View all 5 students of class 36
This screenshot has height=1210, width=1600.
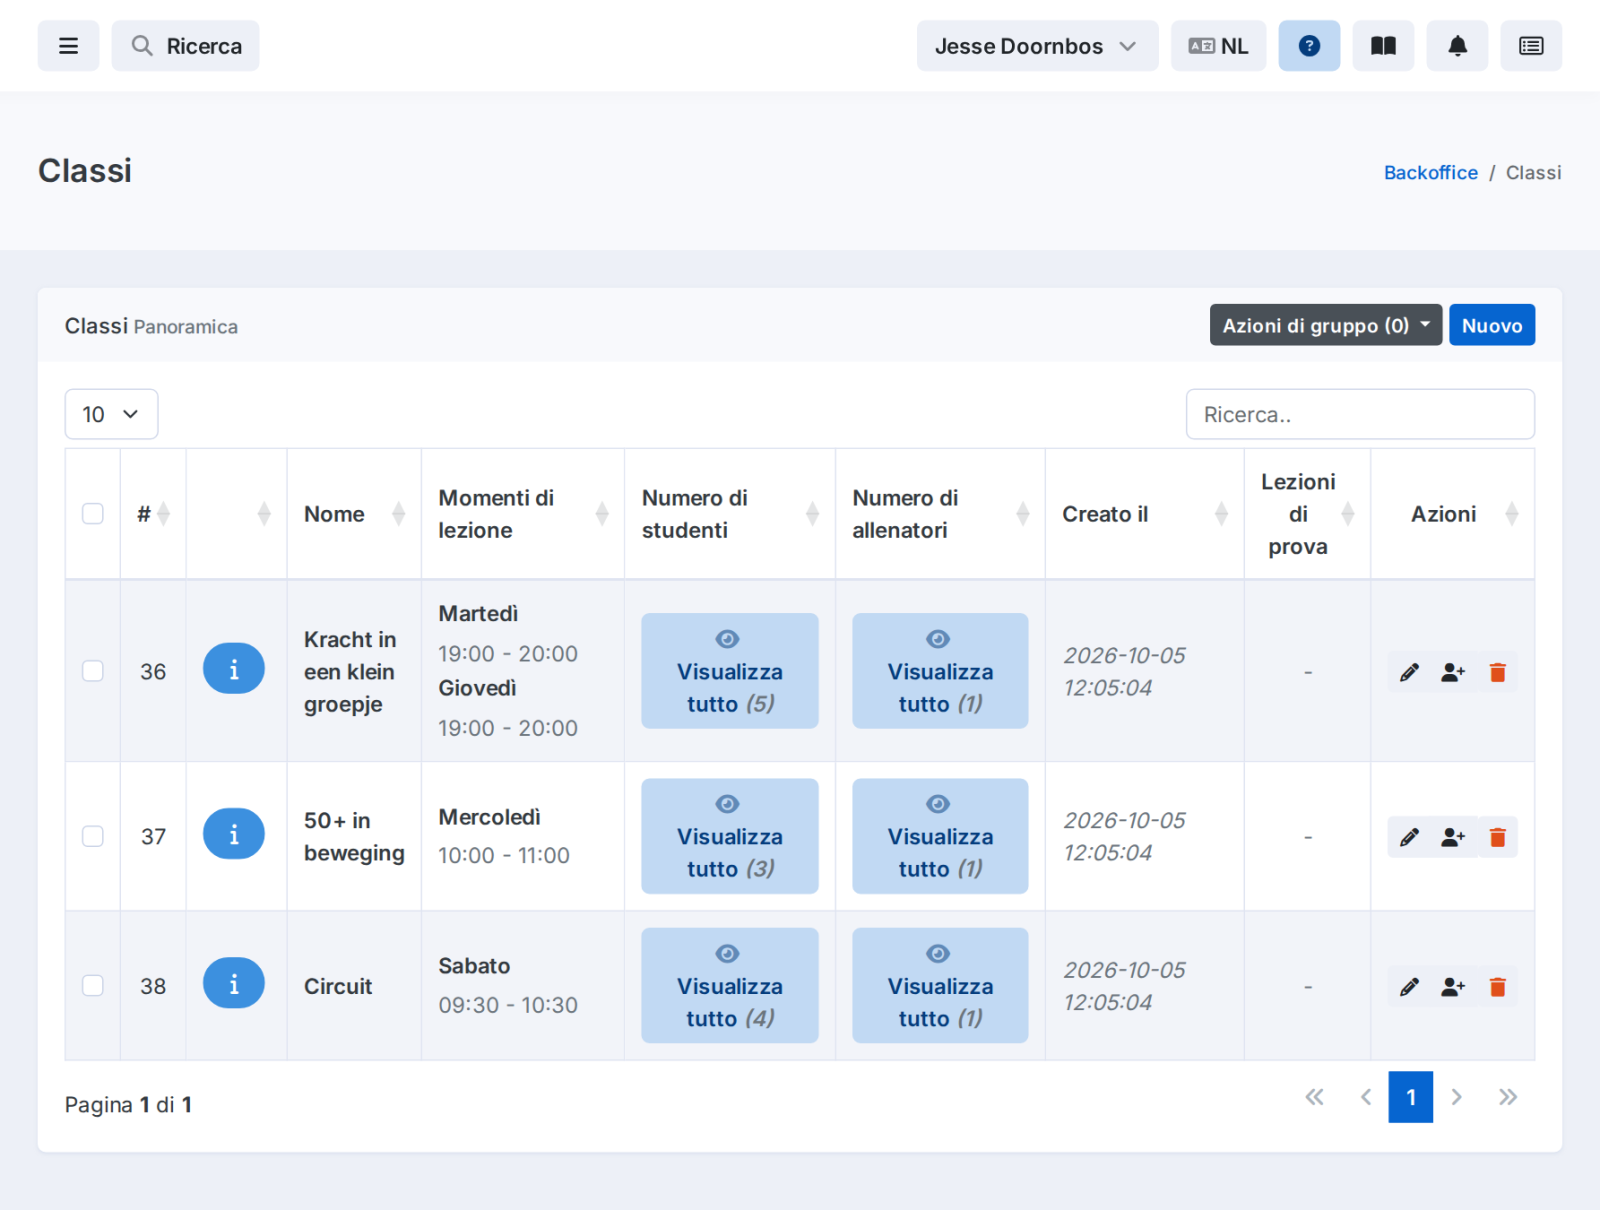[x=730, y=671]
